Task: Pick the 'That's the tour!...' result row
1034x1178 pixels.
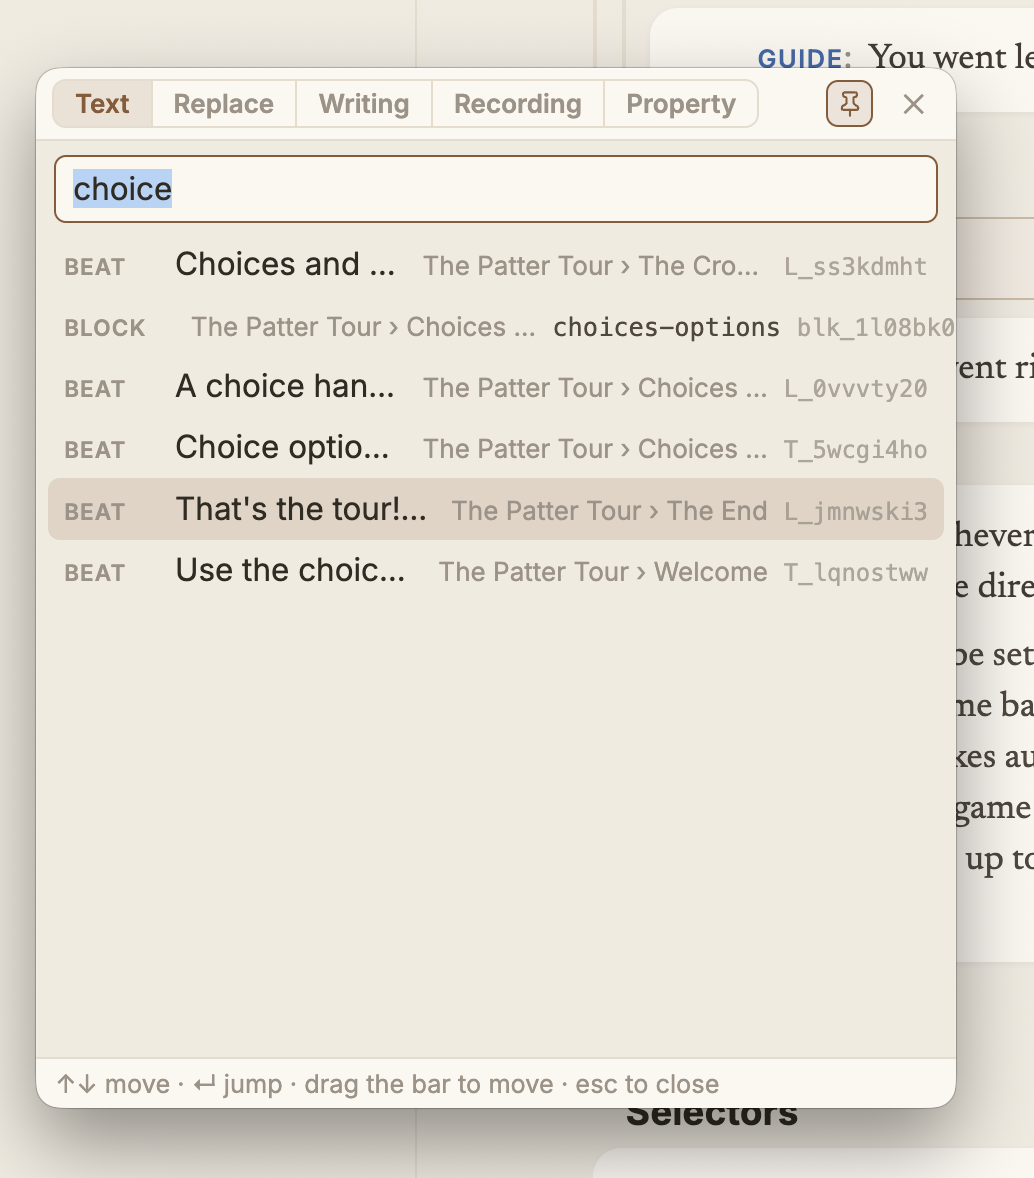Action: point(496,509)
